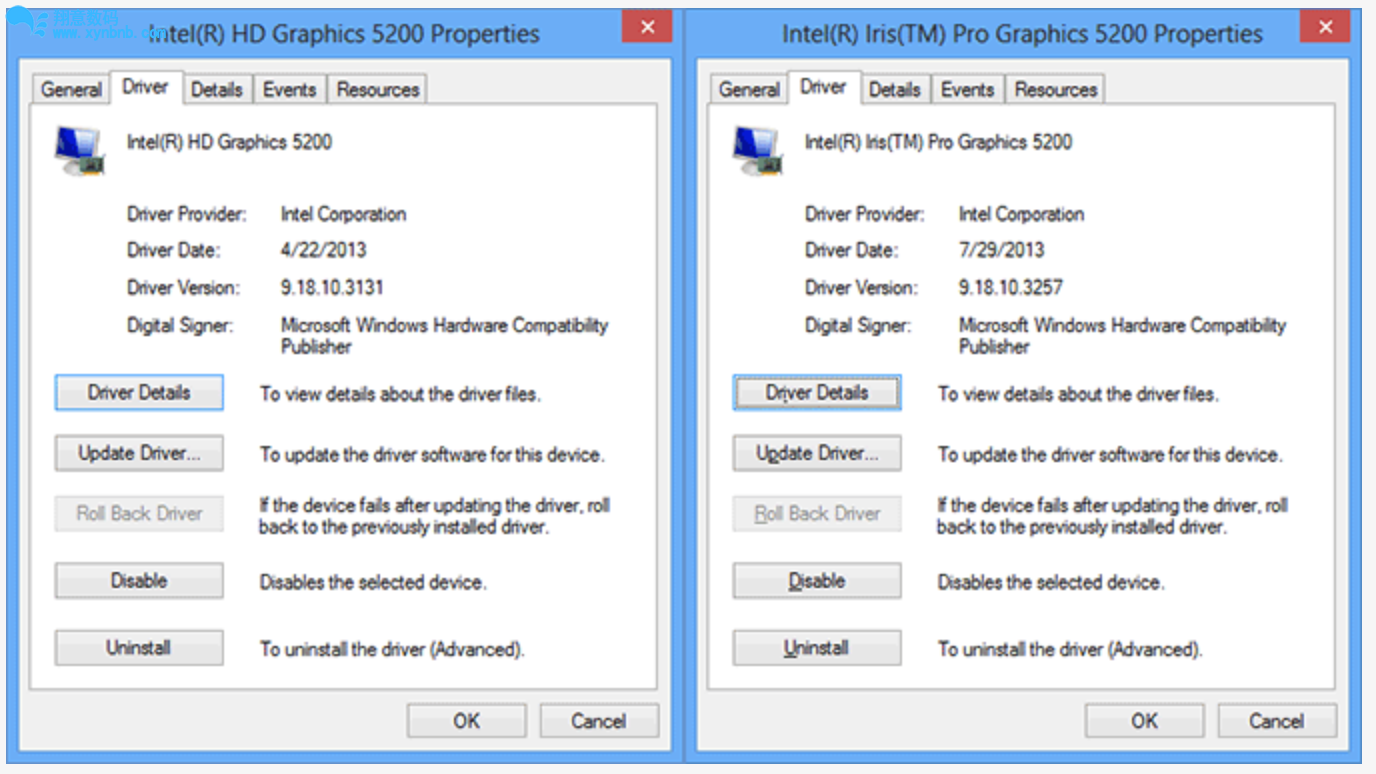Confirm with OK in HD Graphics 5200 window
The image size is (1376, 774).
(x=467, y=721)
